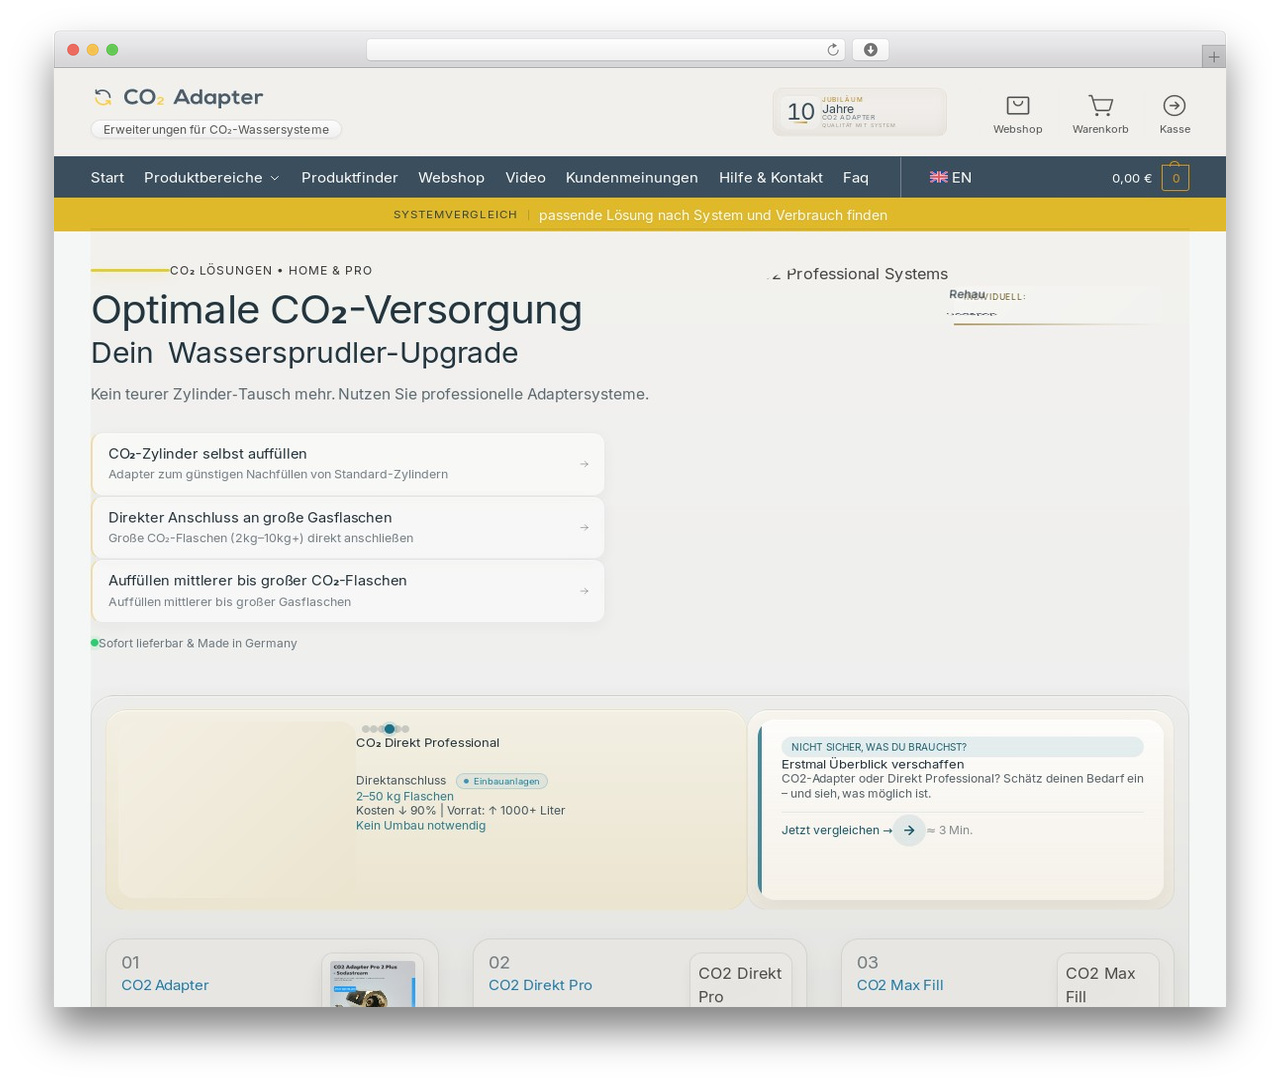The image size is (1280, 1084).
Task: Click 'Kein Umbau notwendig' link
Action: pyautogui.click(x=421, y=826)
